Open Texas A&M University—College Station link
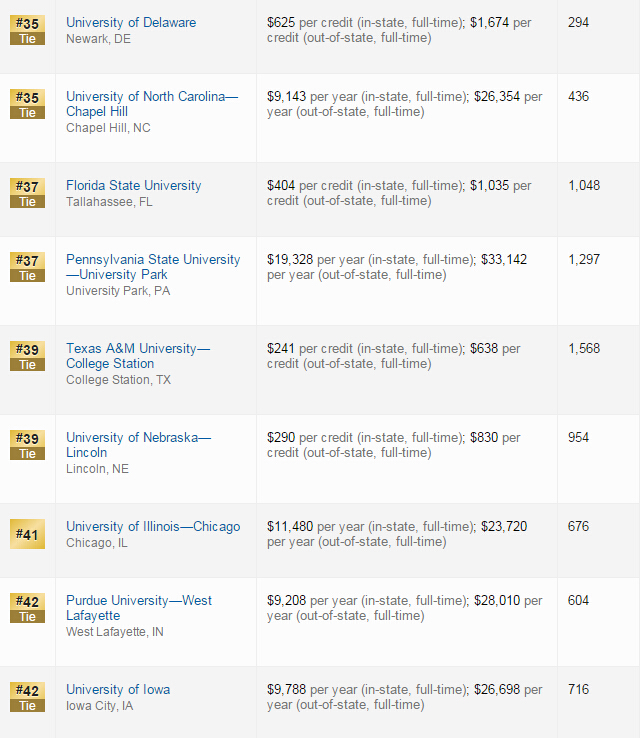Image resolution: width=640 pixels, height=738 pixels. click(138, 356)
